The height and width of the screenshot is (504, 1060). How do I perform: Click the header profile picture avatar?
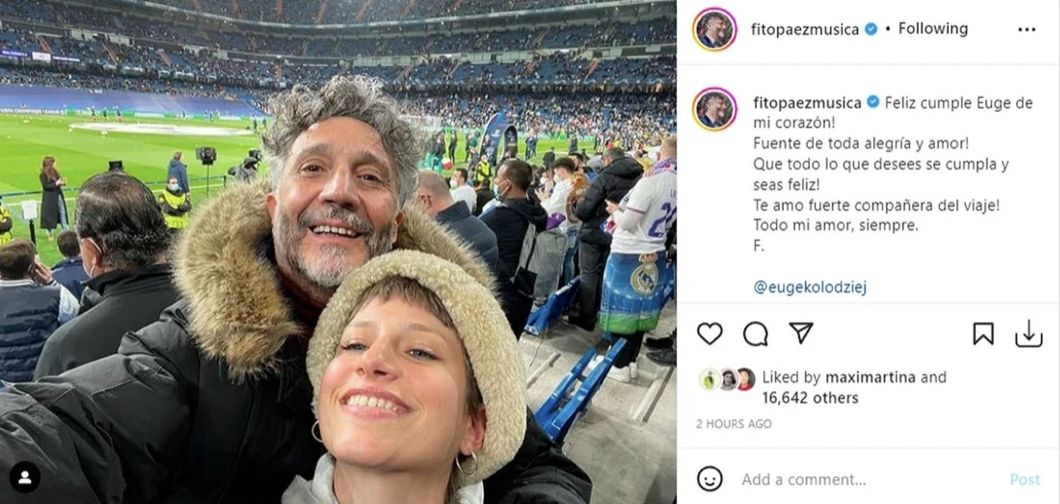(715, 29)
